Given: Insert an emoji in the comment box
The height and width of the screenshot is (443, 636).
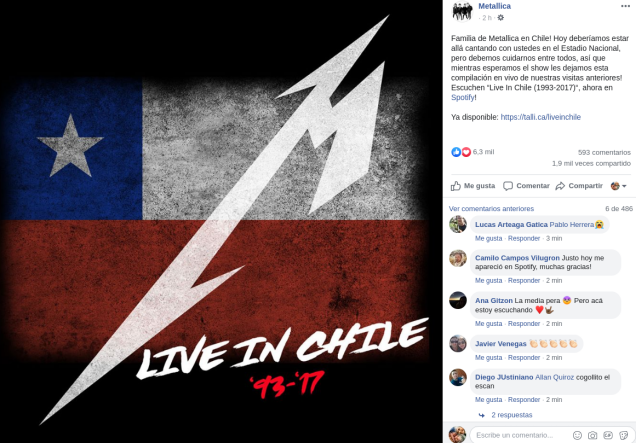Looking at the screenshot, I should 577,435.
